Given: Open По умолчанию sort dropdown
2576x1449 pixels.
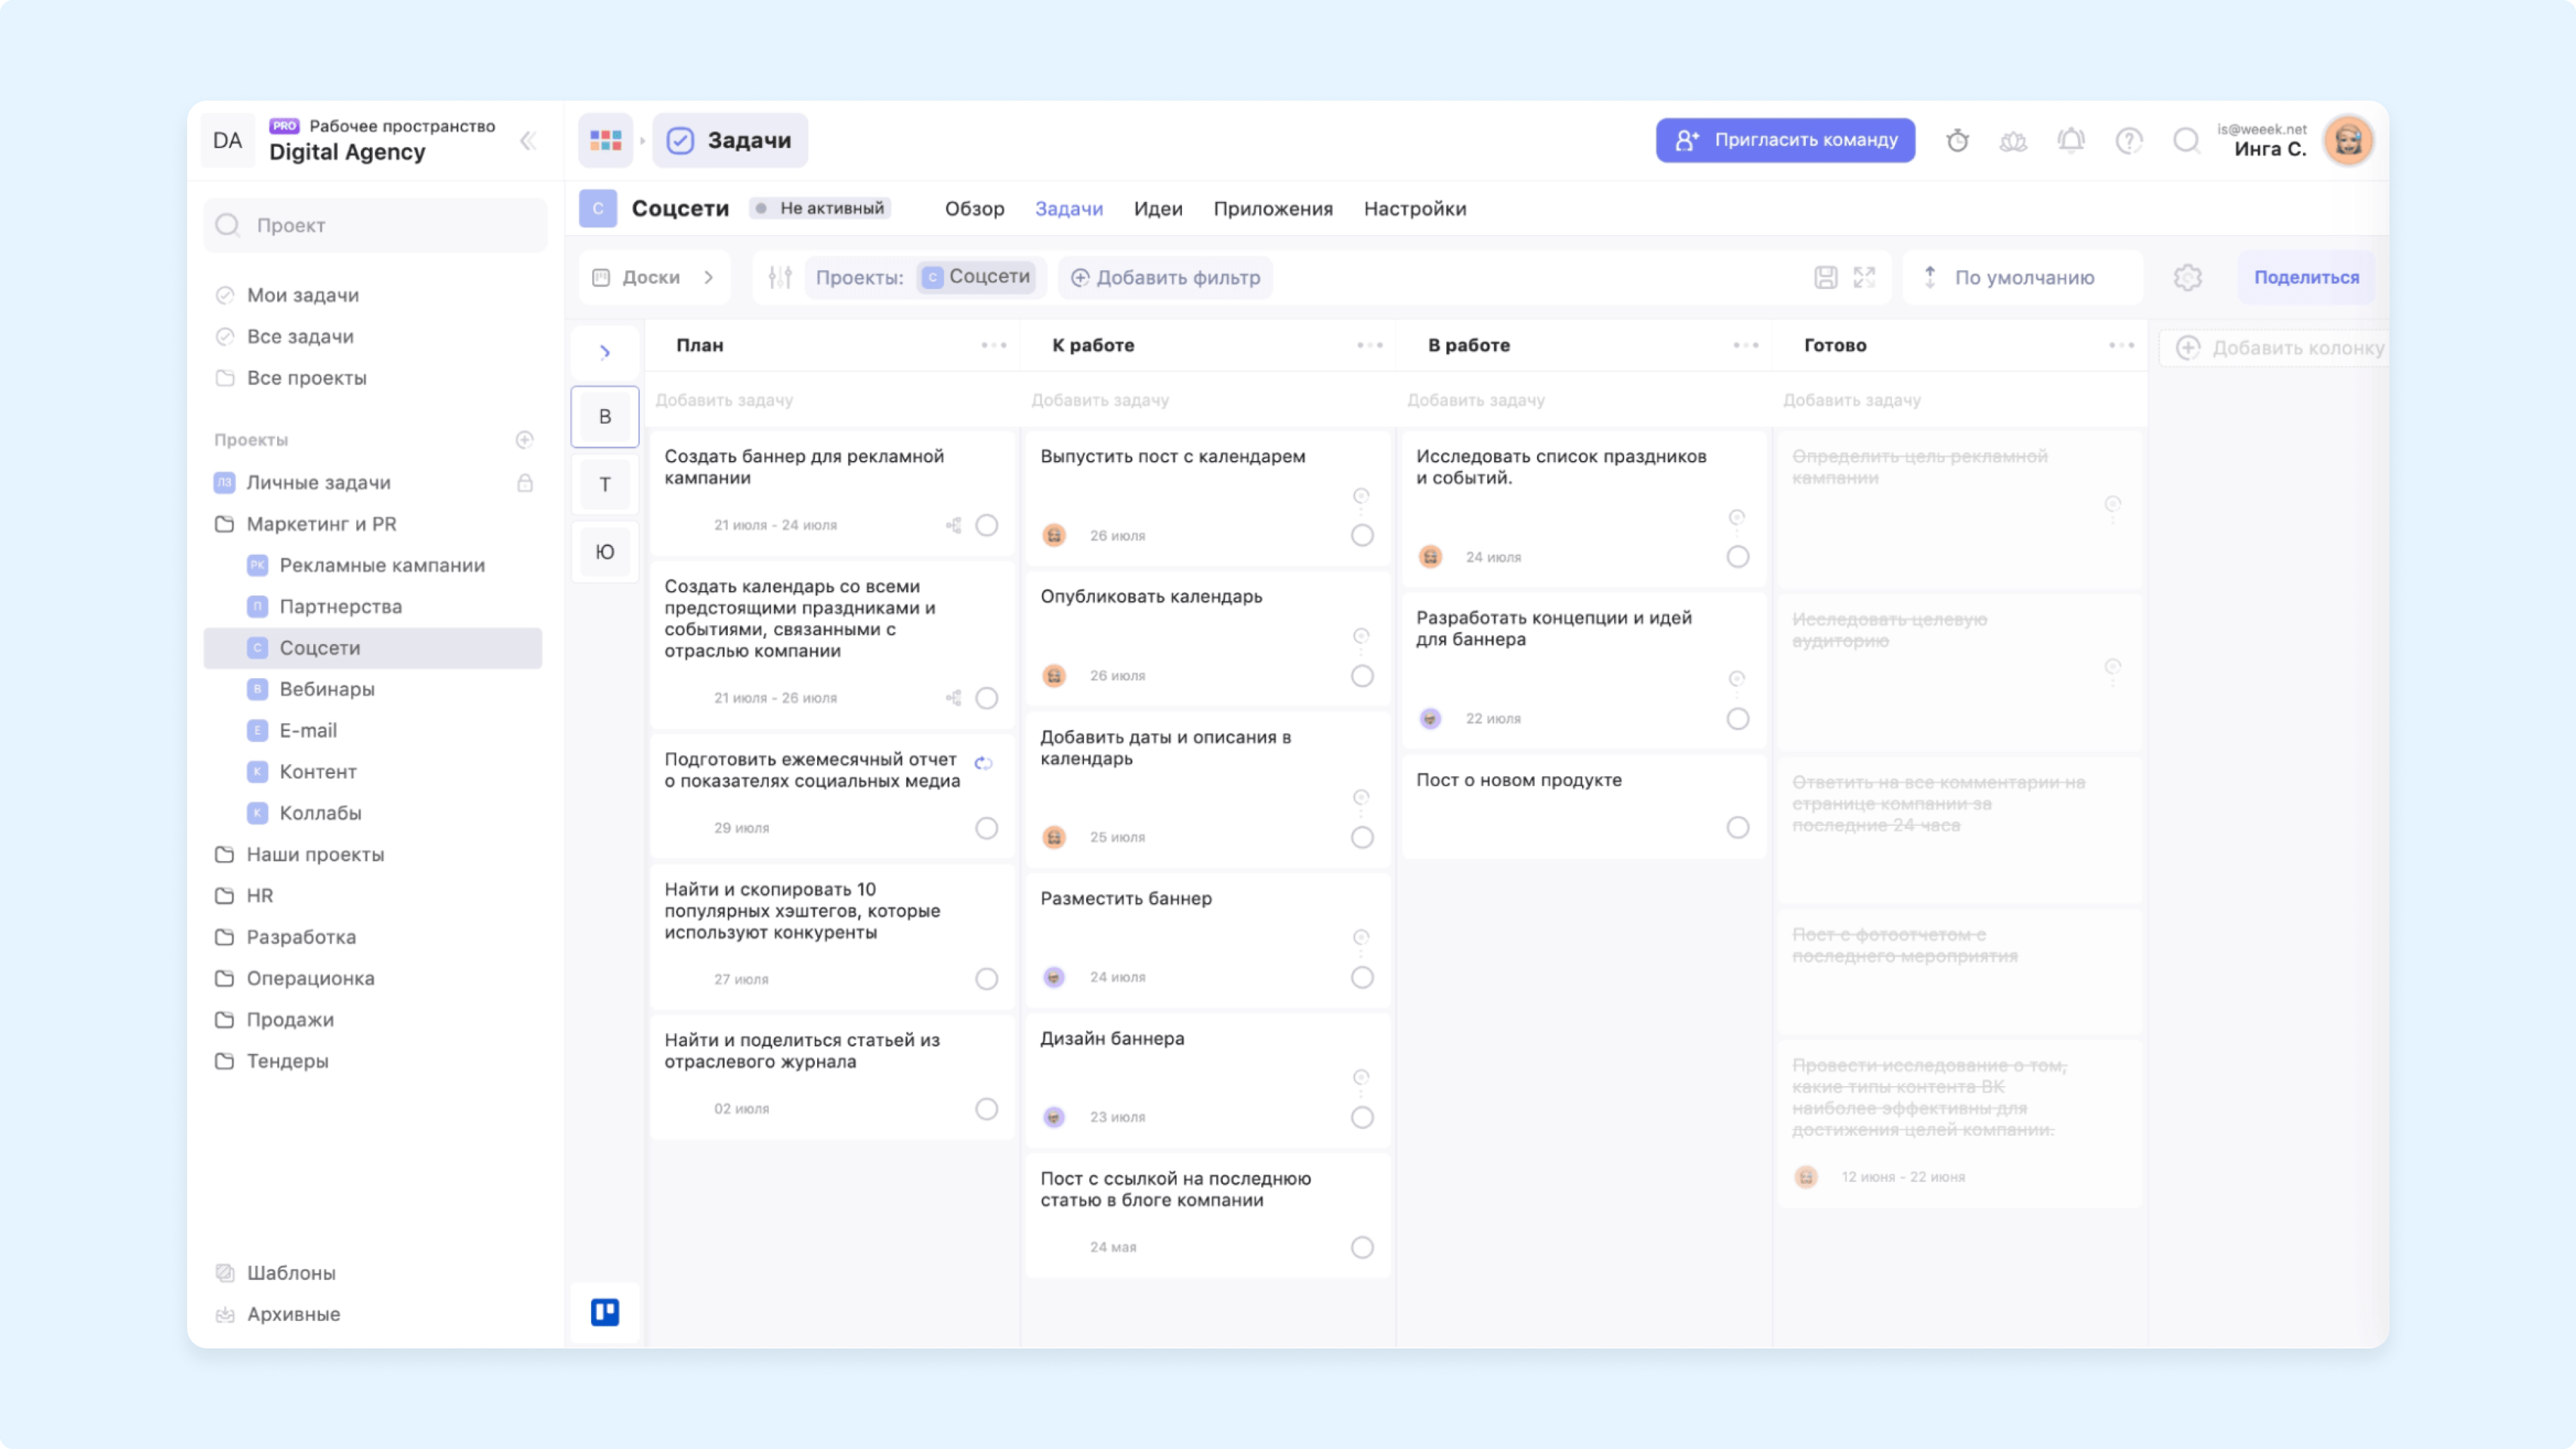Looking at the screenshot, I should click(2022, 277).
